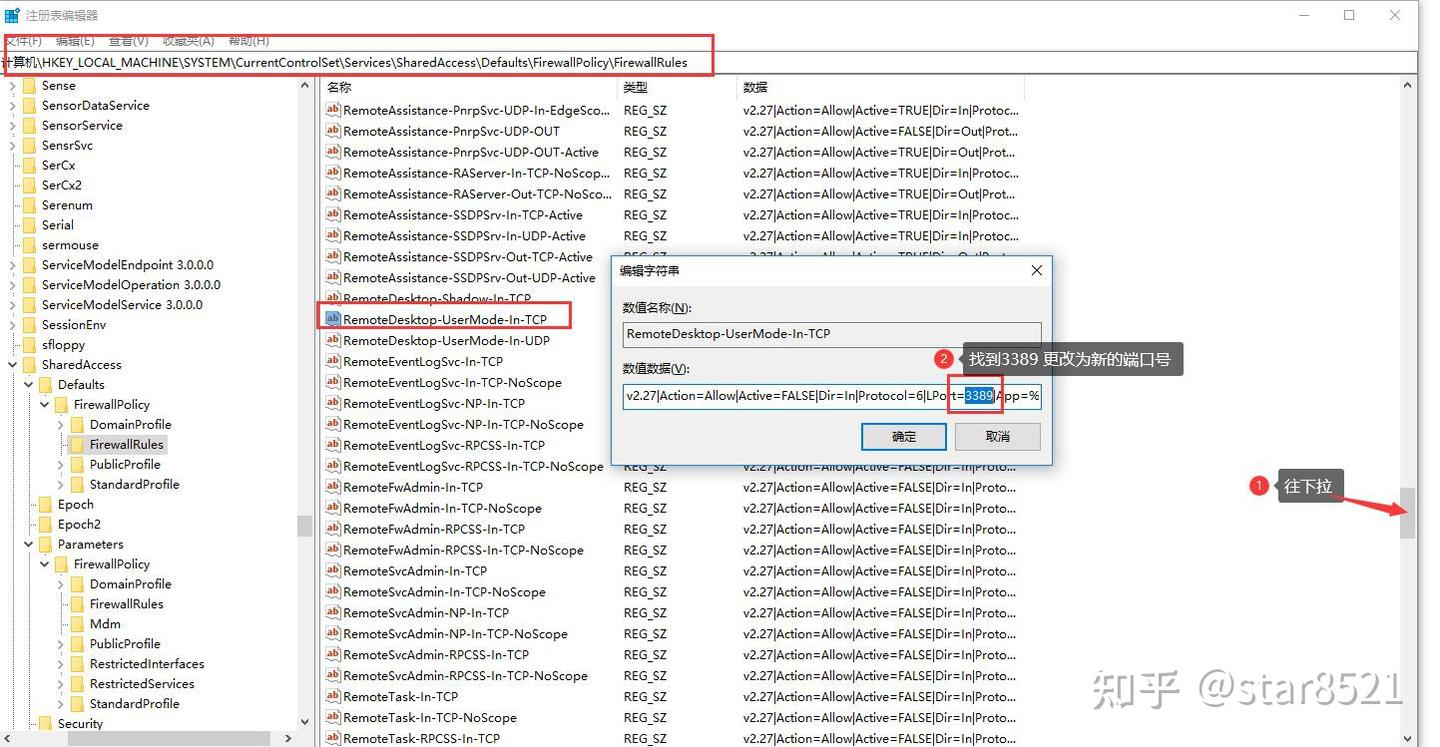Close the Edit String dialog with X
The height and width of the screenshot is (747, 1440).
pyautogui.click(x=1036, y=270)
